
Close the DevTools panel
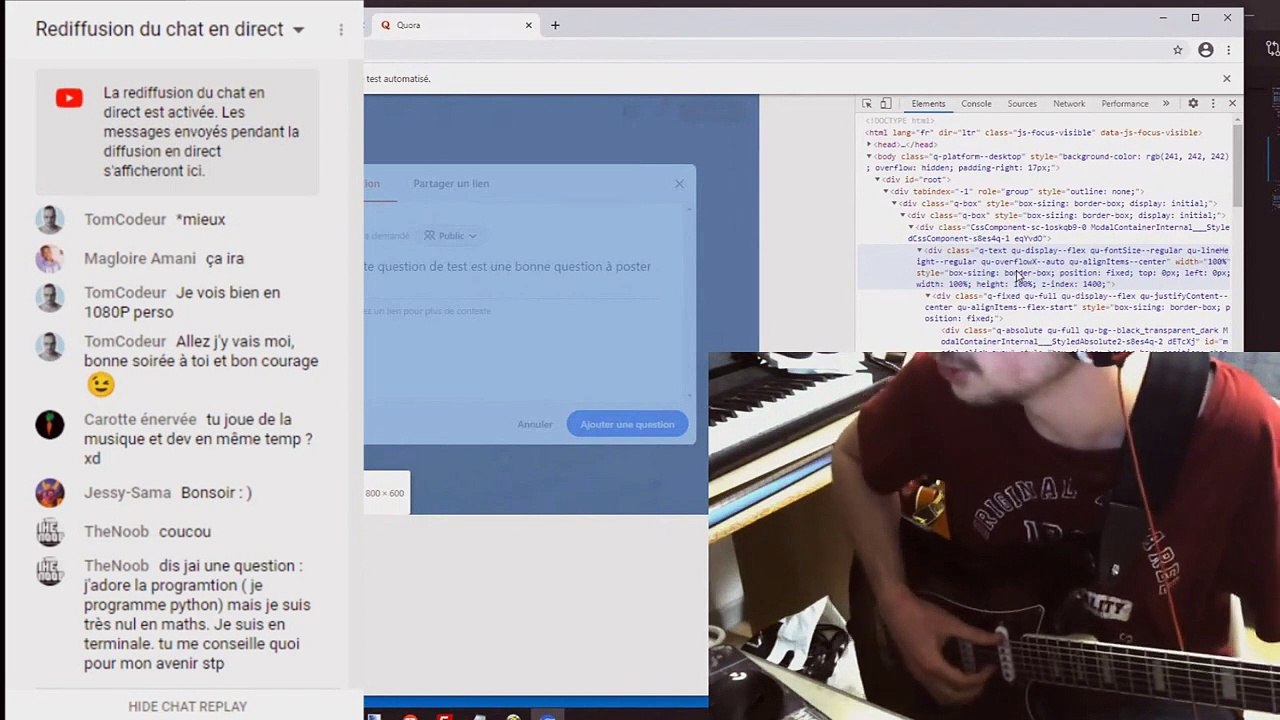pyautogui.click(x=1232, y=104)
